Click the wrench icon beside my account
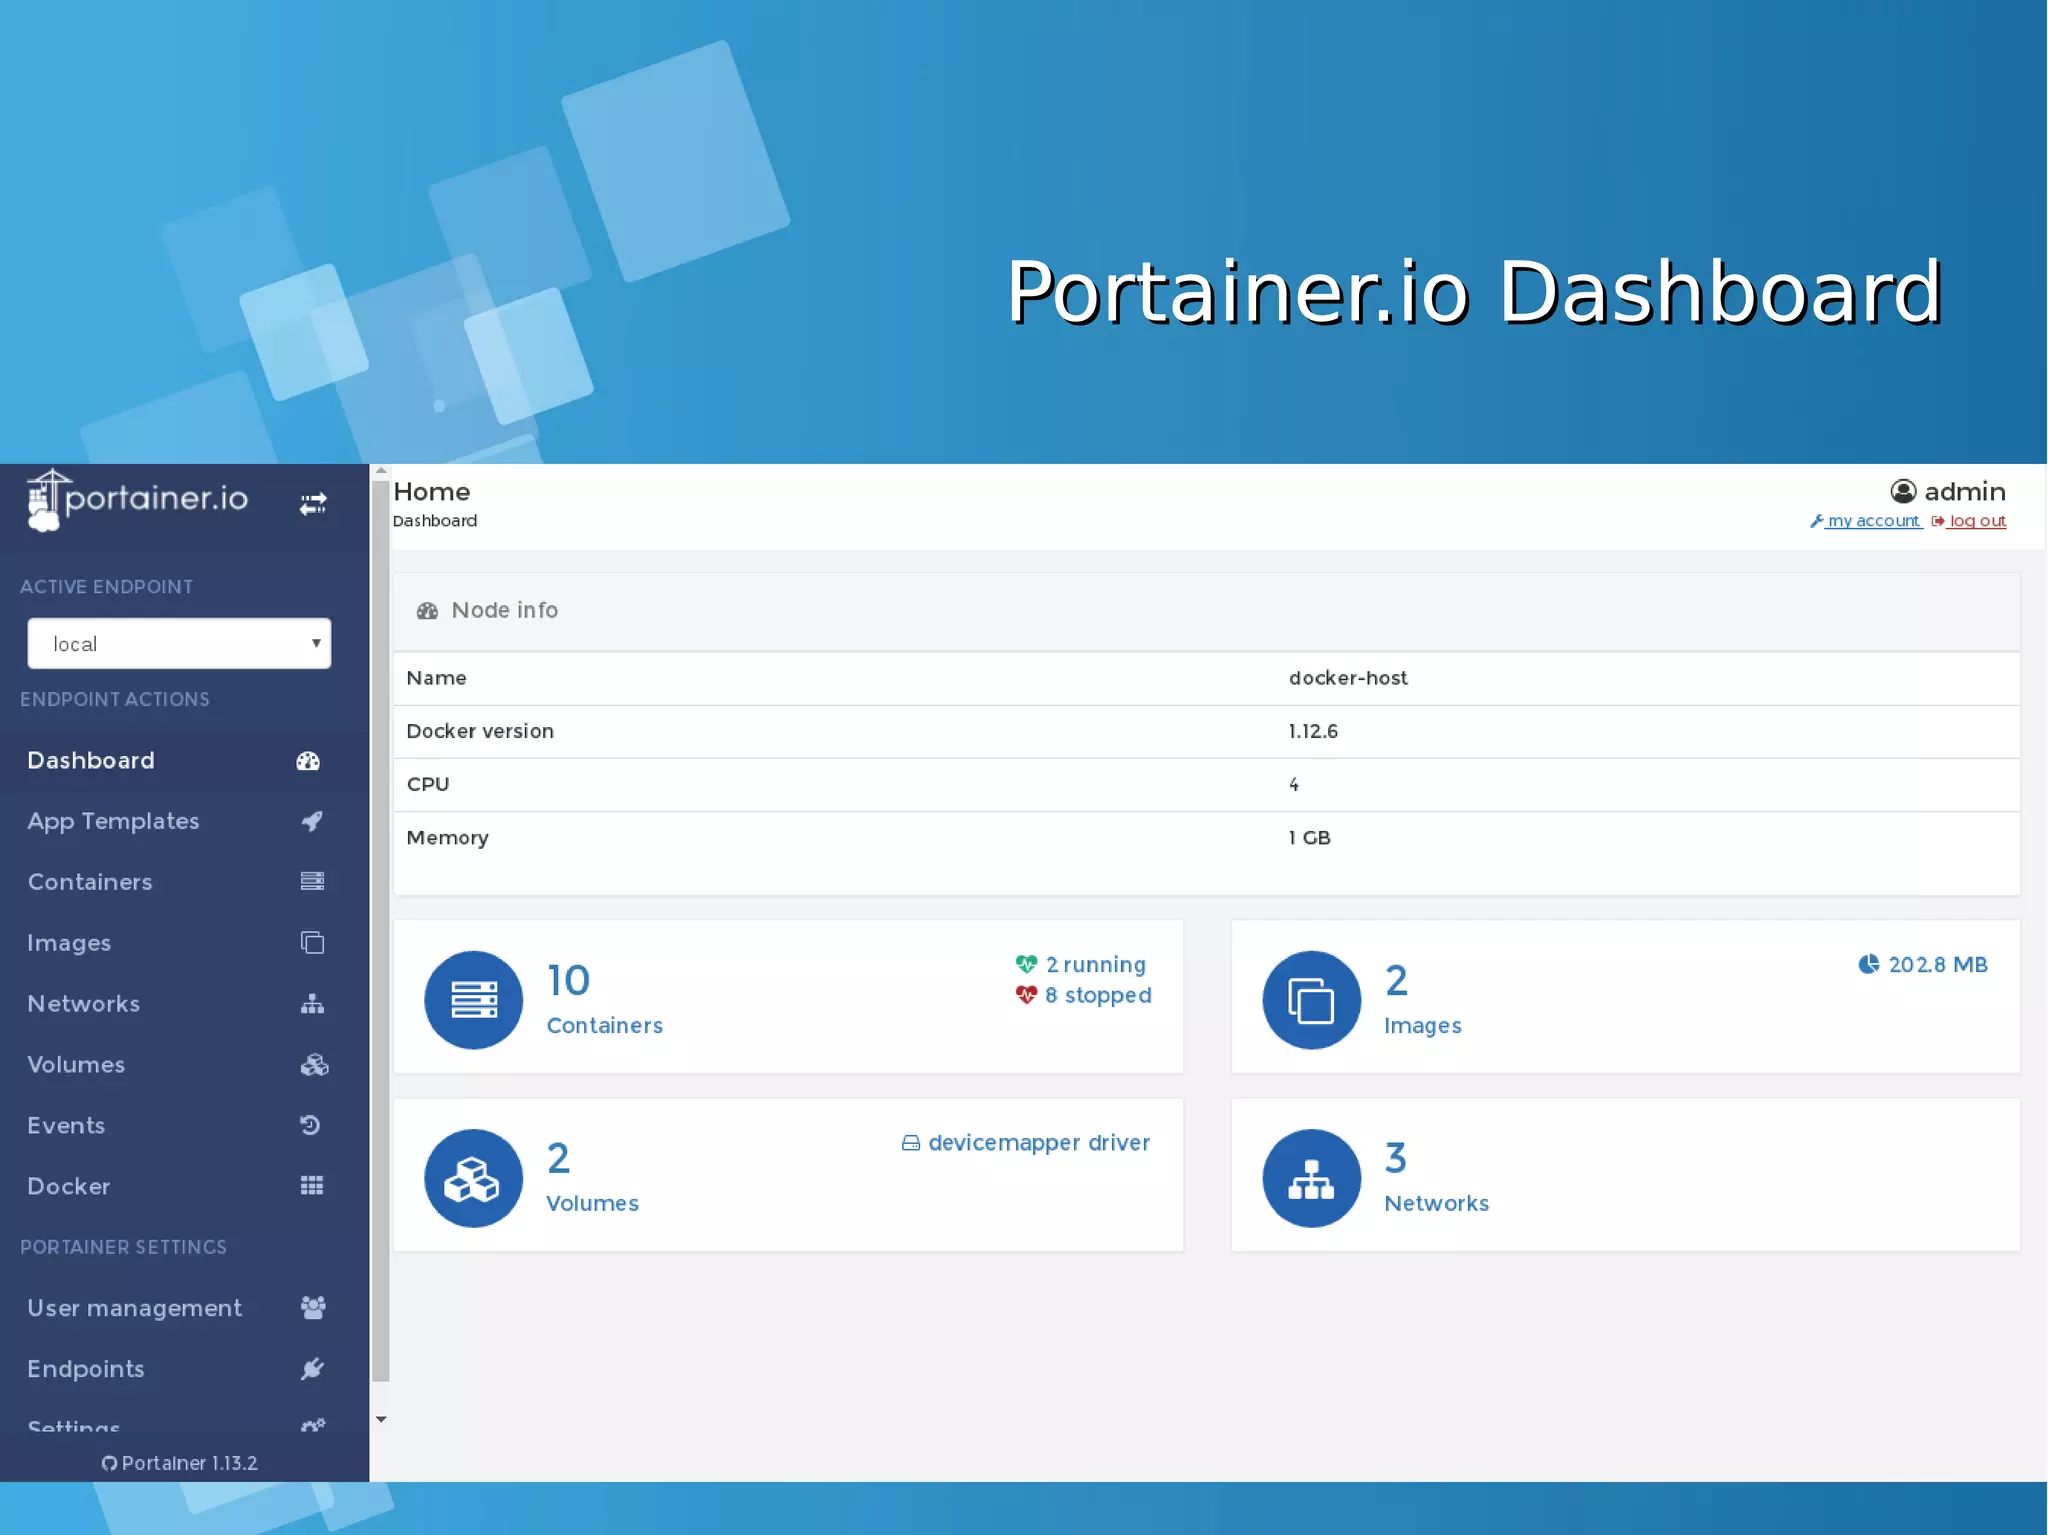This screenshot has width=2048, height=1535. click(x=1817, y=521)
